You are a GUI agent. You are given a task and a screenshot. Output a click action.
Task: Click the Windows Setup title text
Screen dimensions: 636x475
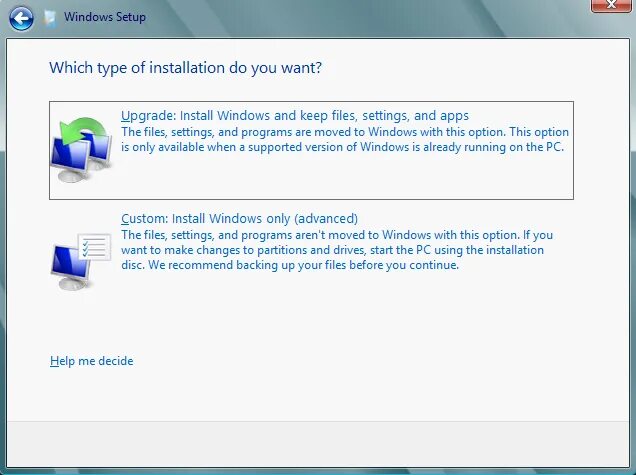coord(105,17)
